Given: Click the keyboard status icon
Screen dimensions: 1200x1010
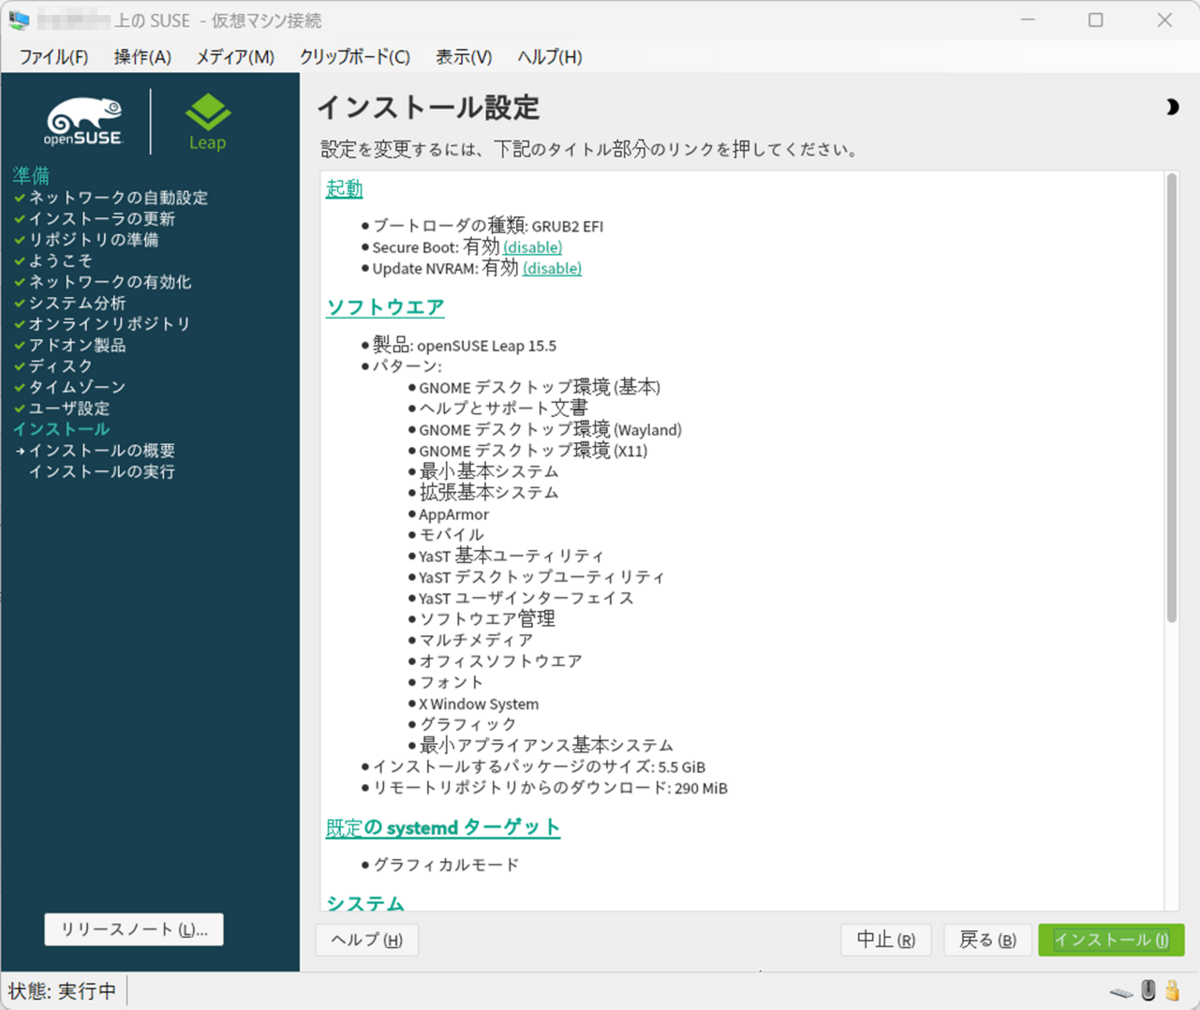Looking at the screenshot, I should tap(1121, 992).
